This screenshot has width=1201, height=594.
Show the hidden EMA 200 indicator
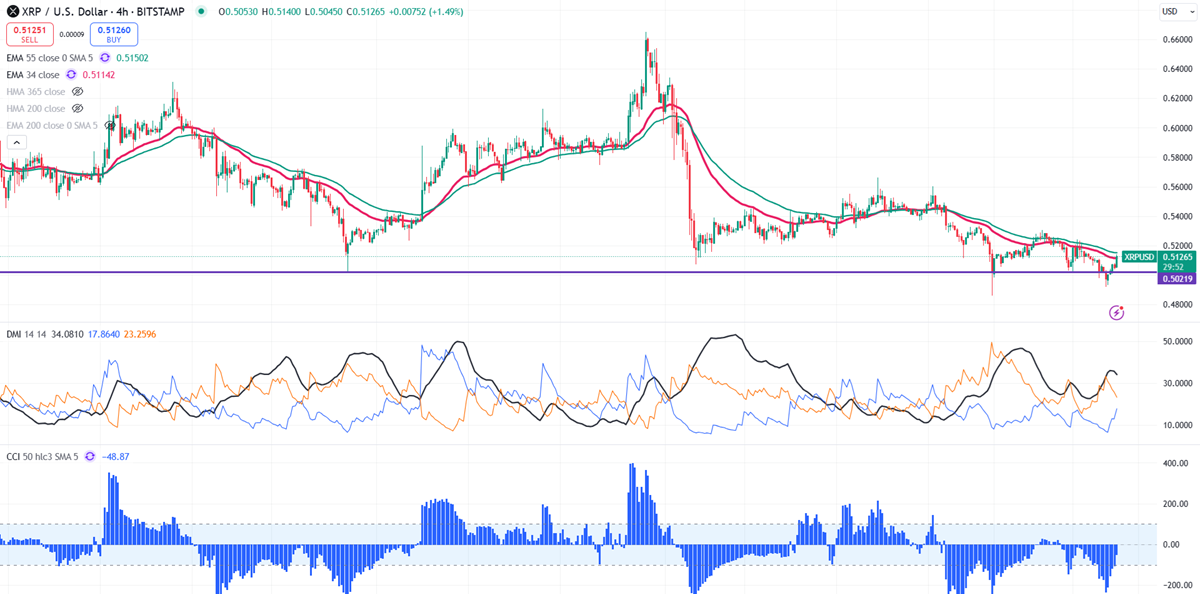point(110,125)
